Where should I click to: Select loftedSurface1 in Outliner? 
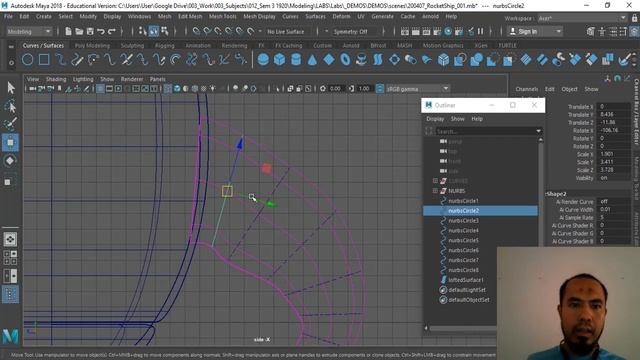point(466,280)
